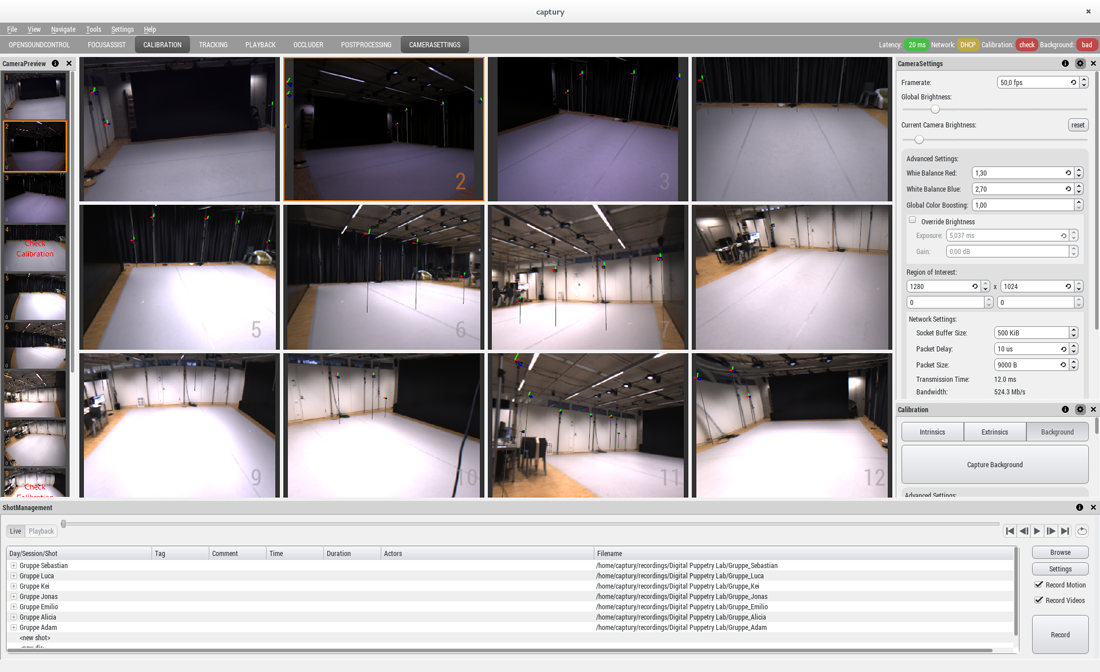This screenshot has height=672, width=1100.
Task: Enable Override Brightness checkbox
Action: point(912,220)
